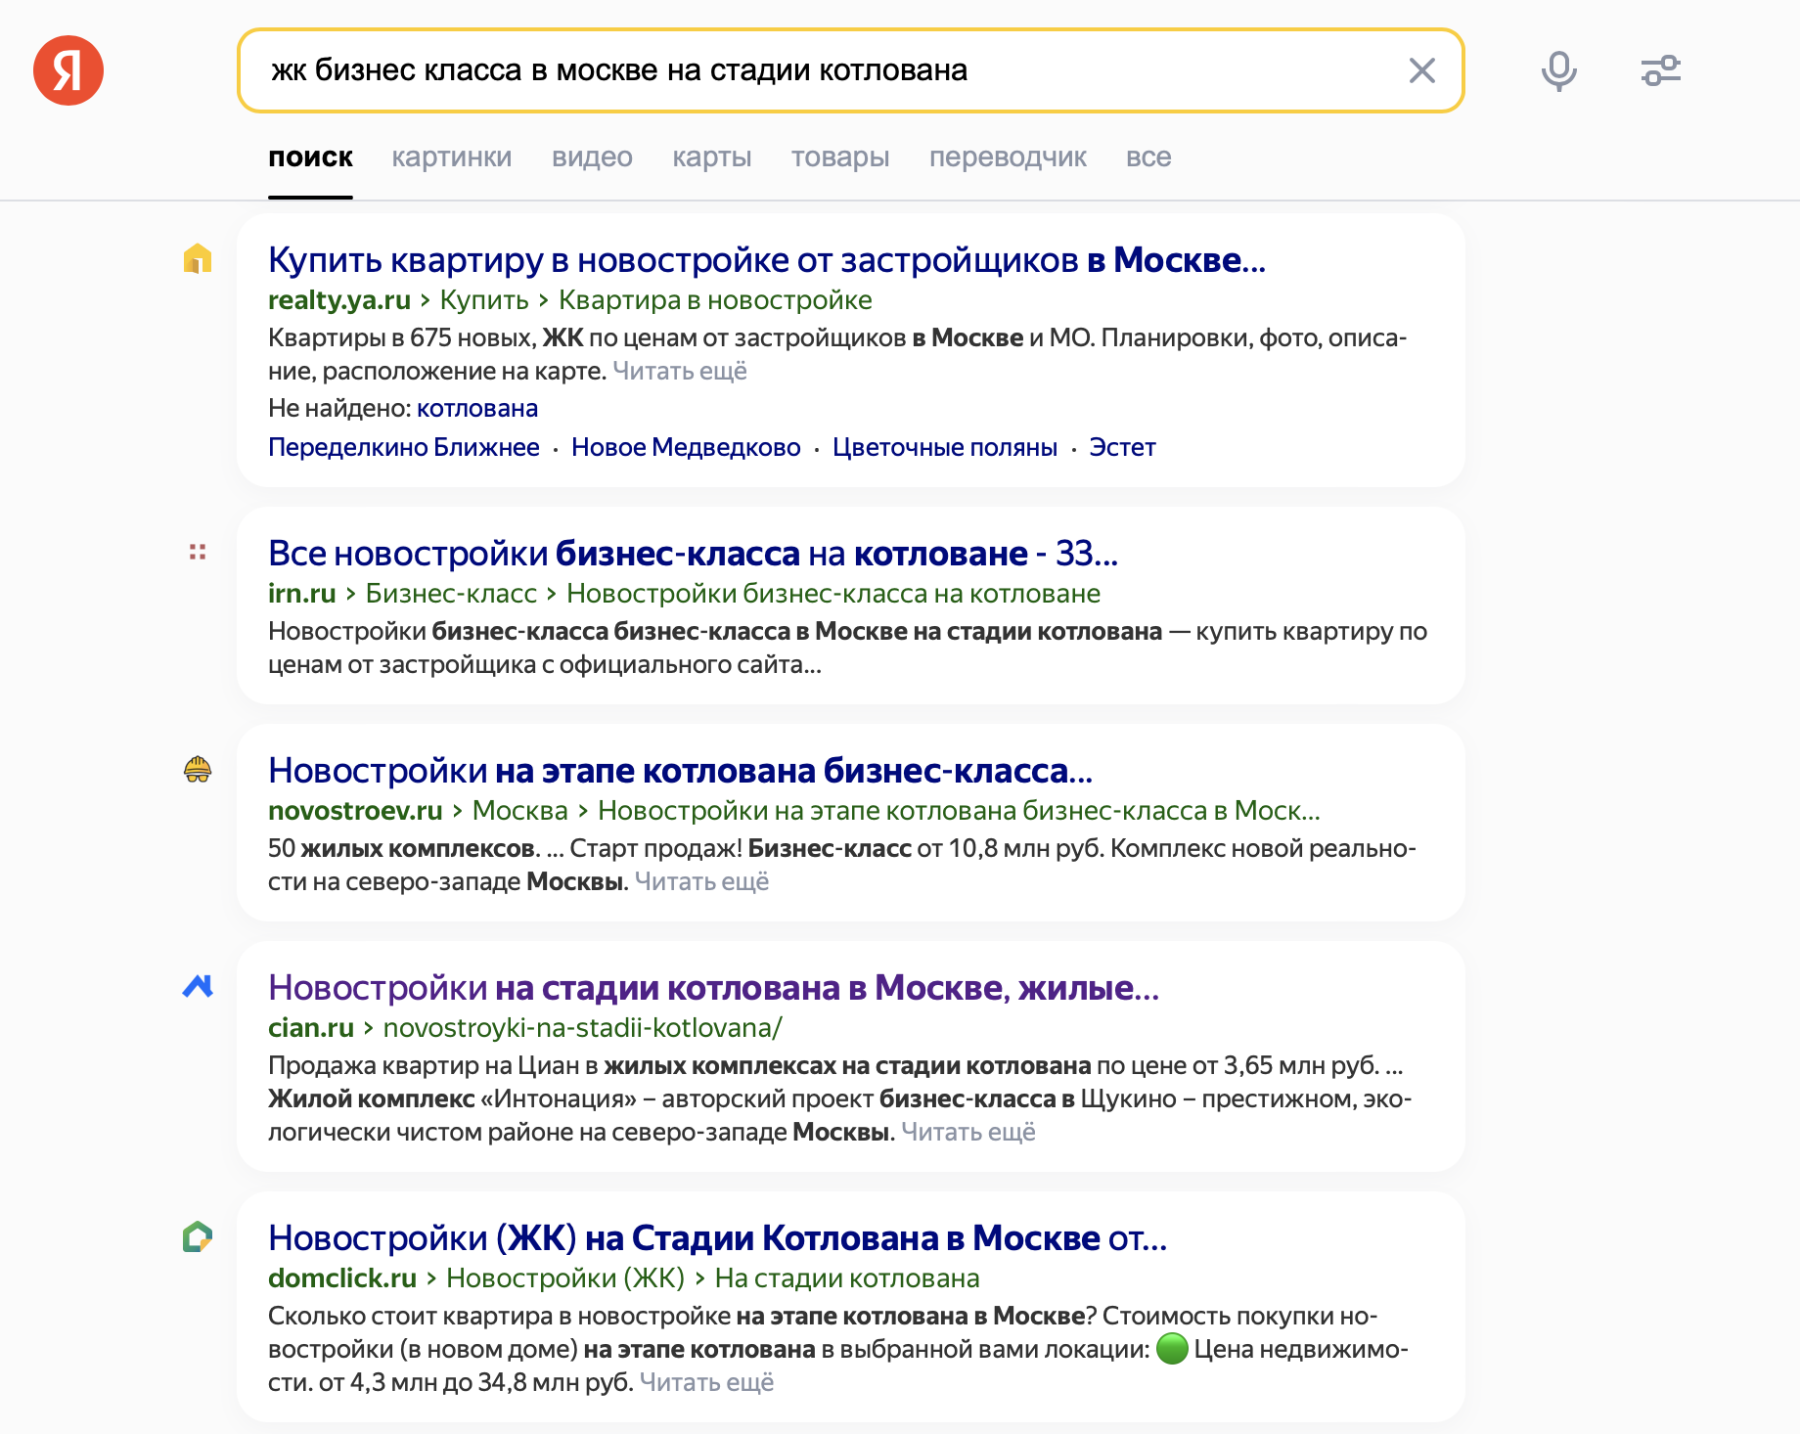Open 'Цветочные поляны' sitelink

coord(944,447)
